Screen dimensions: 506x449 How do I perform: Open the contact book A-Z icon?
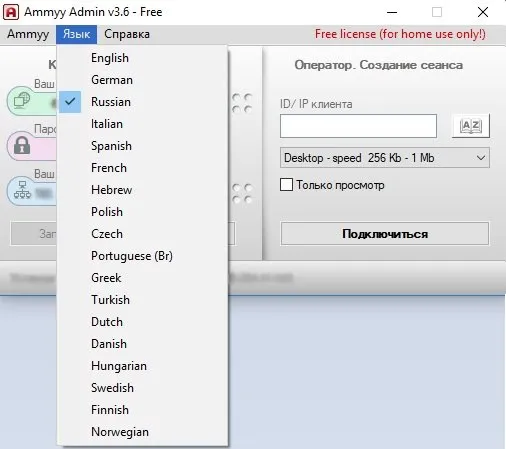(471, 126)
